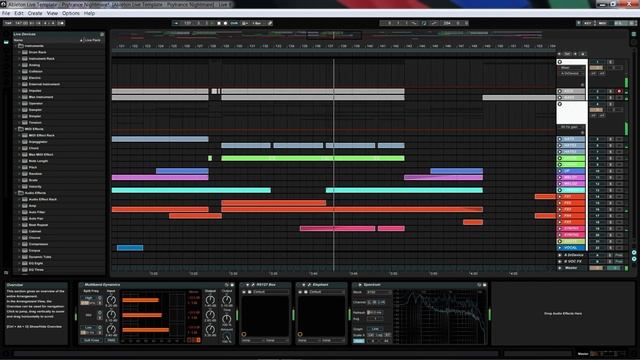
Task: Click the BASS track unfold icon
Action: point(560,98)
